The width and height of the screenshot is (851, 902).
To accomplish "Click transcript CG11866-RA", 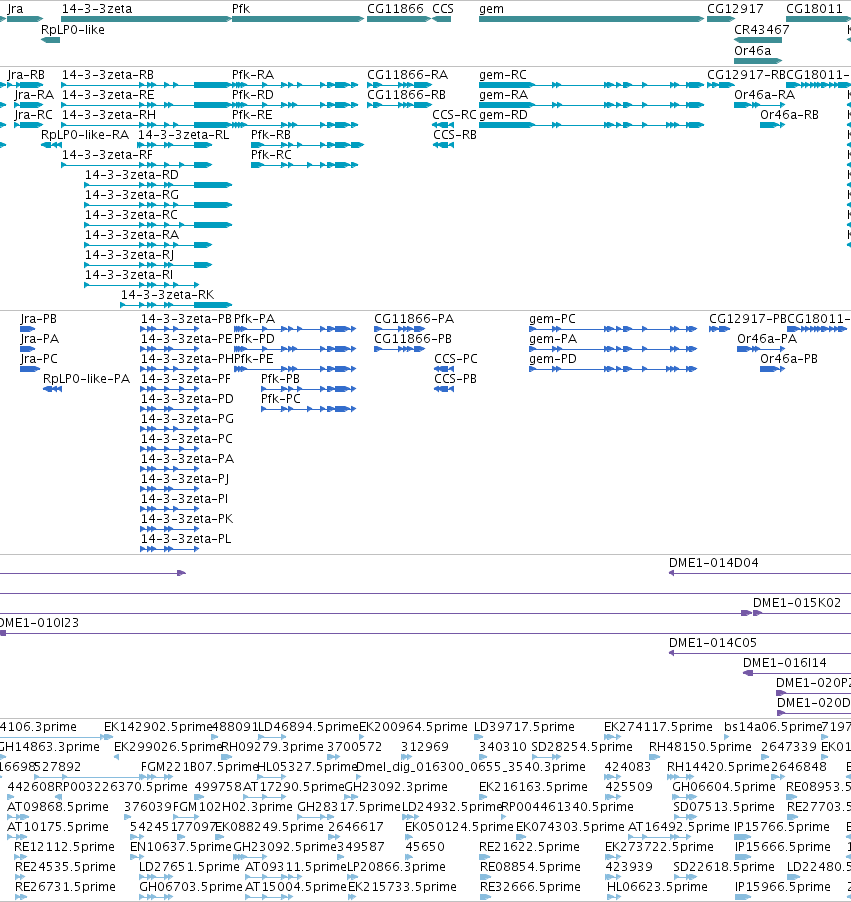I will (x=407, y=75).
